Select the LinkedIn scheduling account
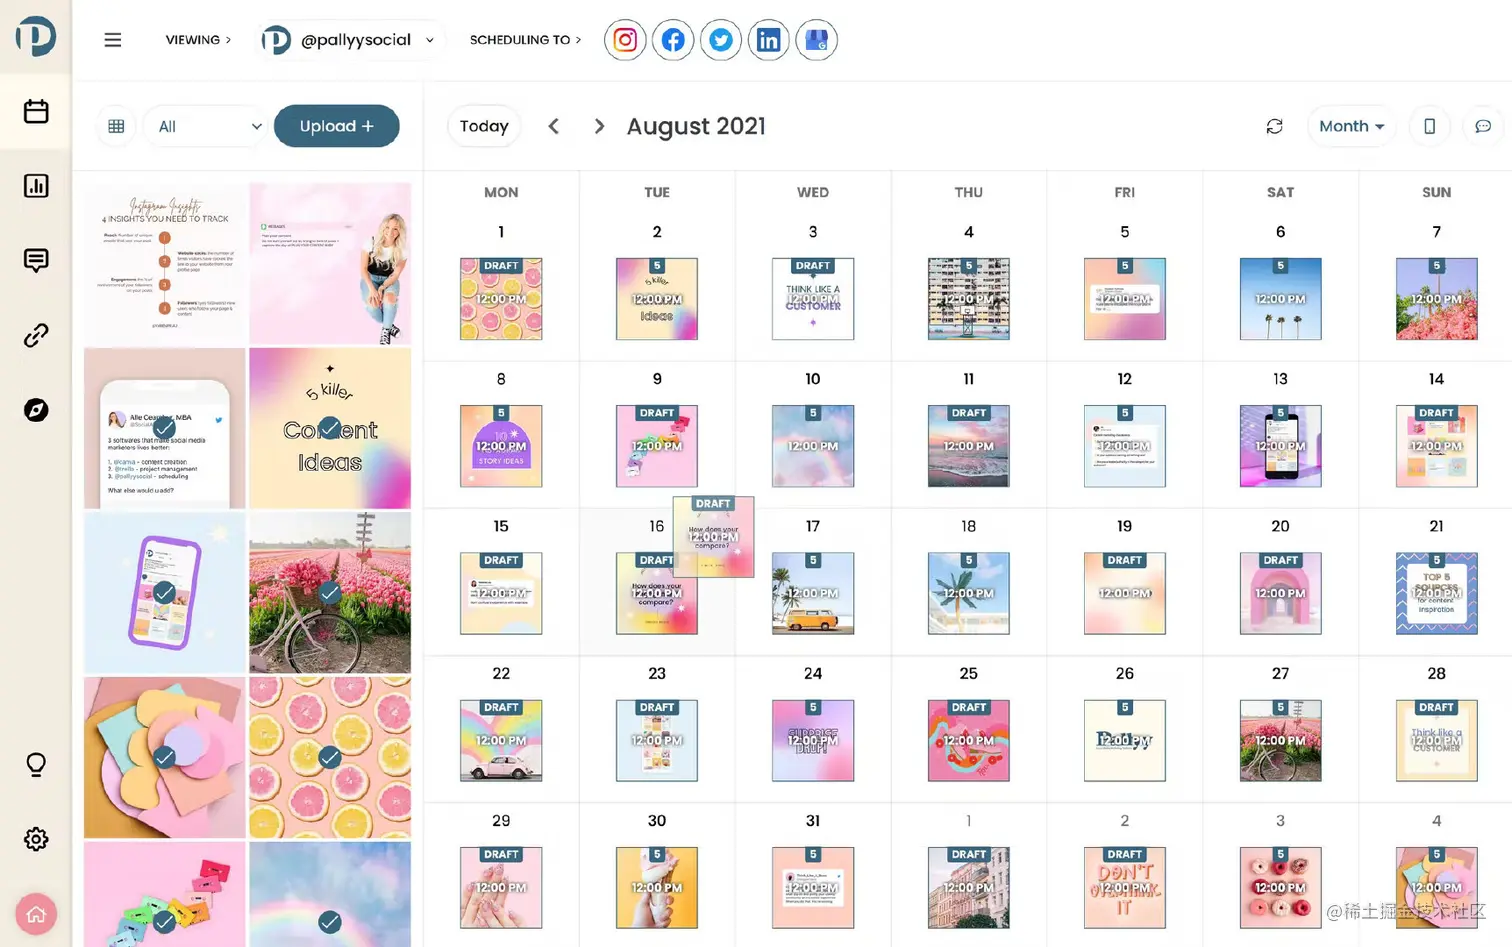 coord(768,40)
